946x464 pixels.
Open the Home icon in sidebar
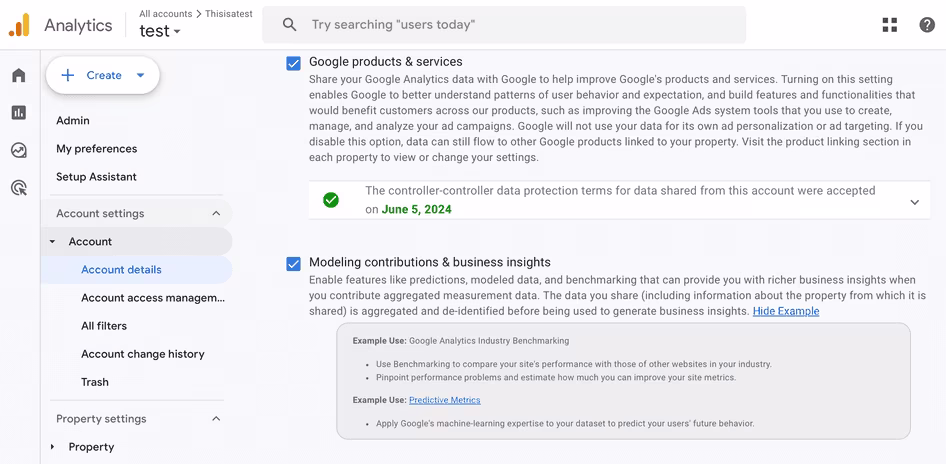[19, 75]
